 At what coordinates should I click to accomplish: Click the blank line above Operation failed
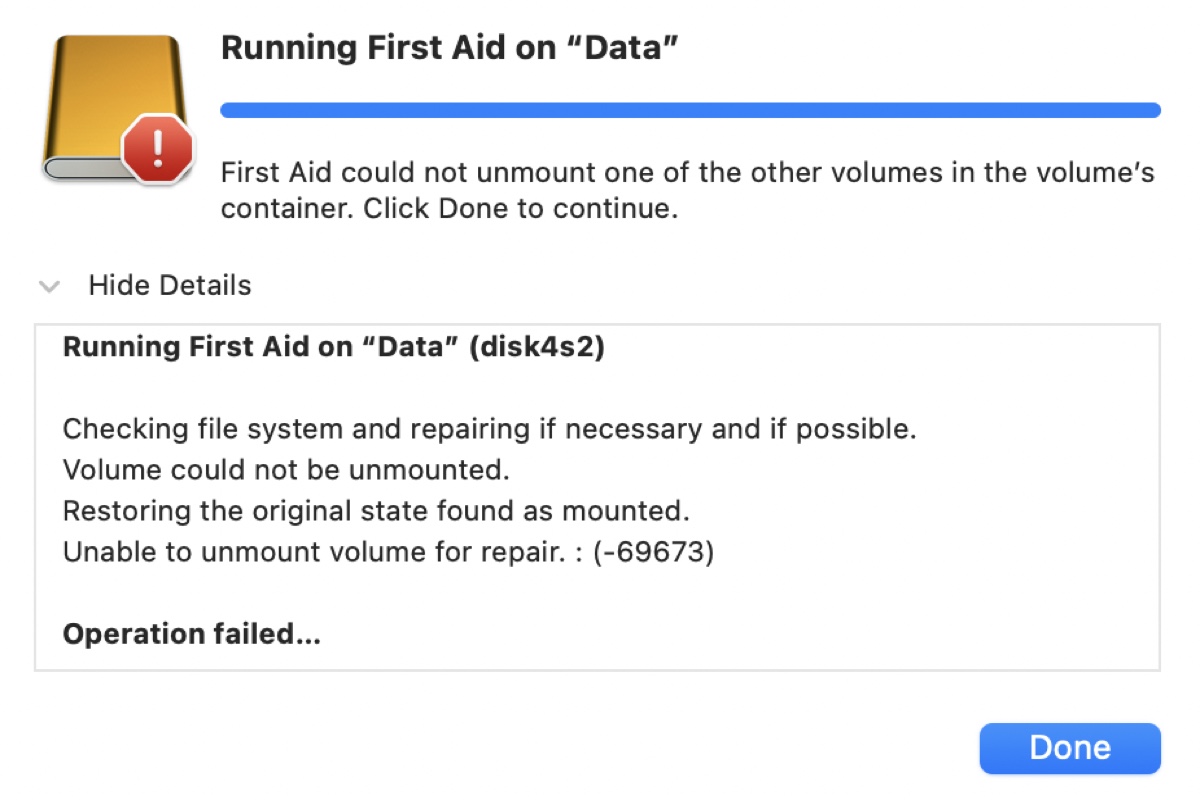[x=400, y=593]
